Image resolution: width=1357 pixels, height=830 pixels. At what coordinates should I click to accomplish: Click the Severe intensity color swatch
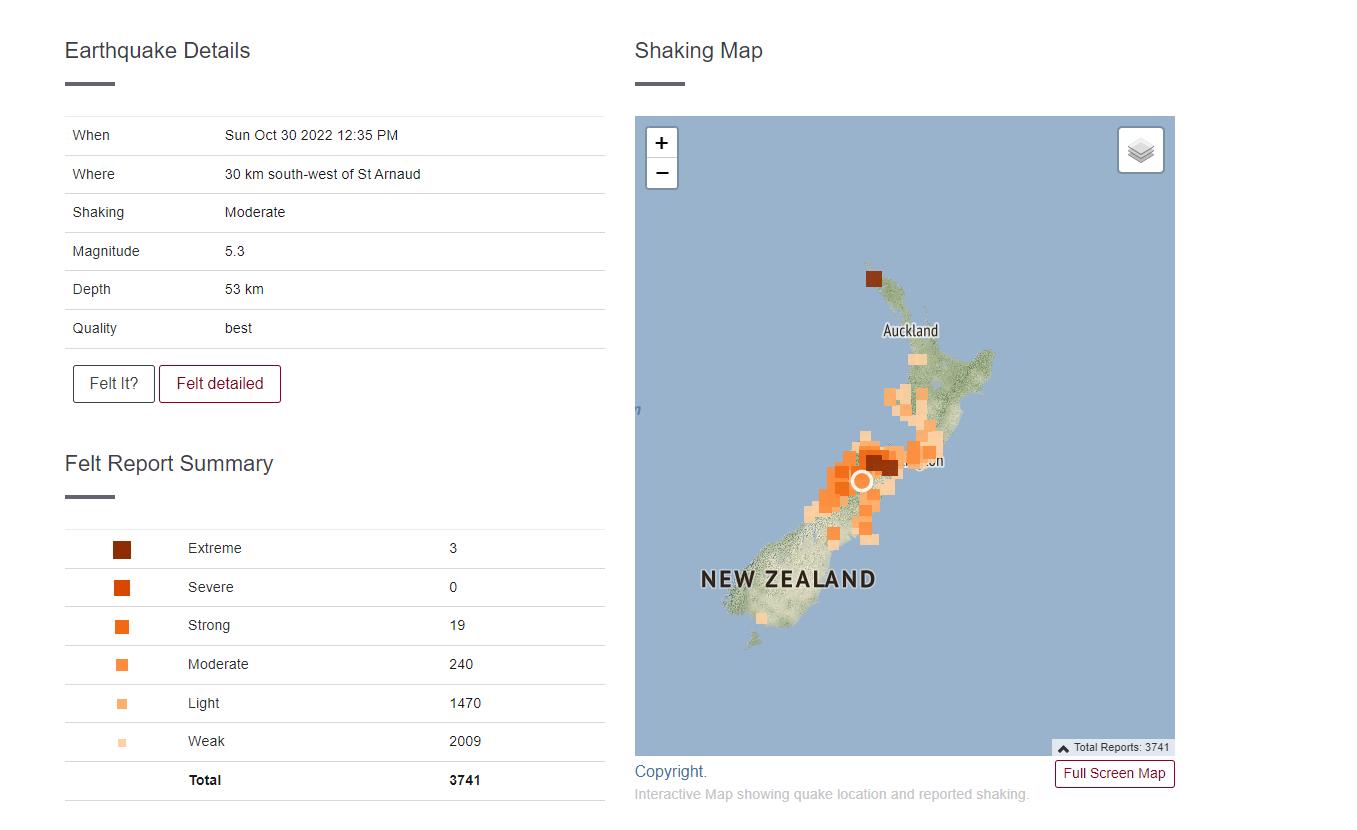click(x=122, y=588)
